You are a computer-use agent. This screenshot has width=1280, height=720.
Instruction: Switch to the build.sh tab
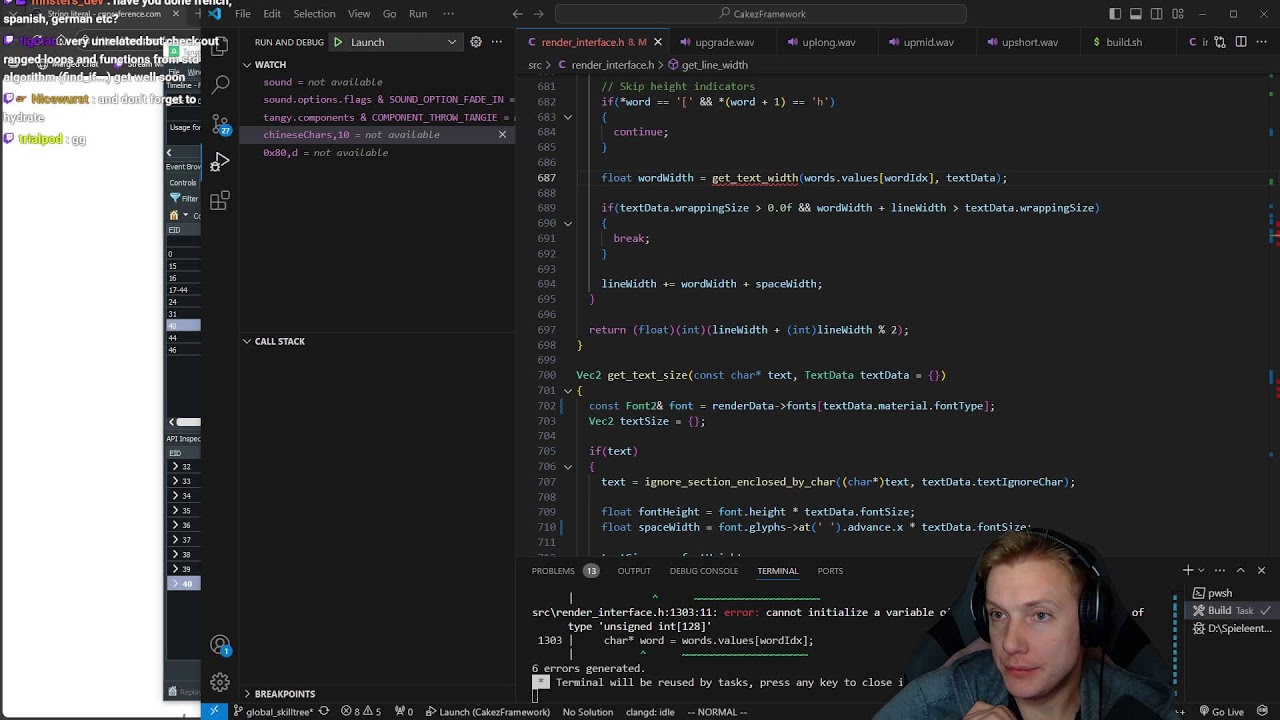pos(1124,42)
